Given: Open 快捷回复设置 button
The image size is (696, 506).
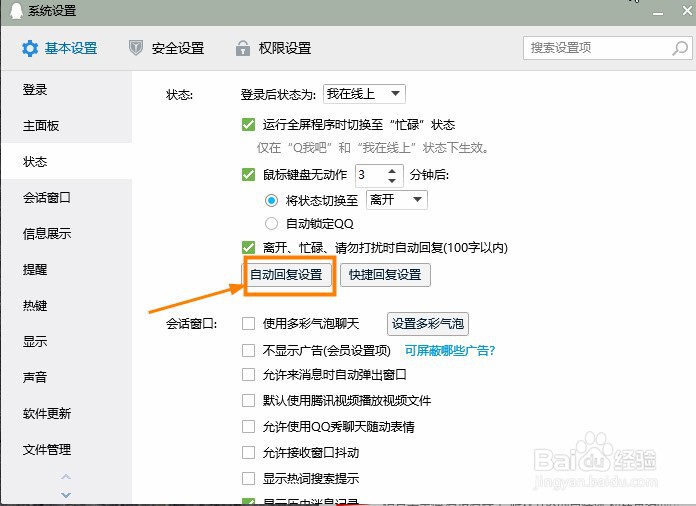Looking at the screenshot, I should [385, 275].
